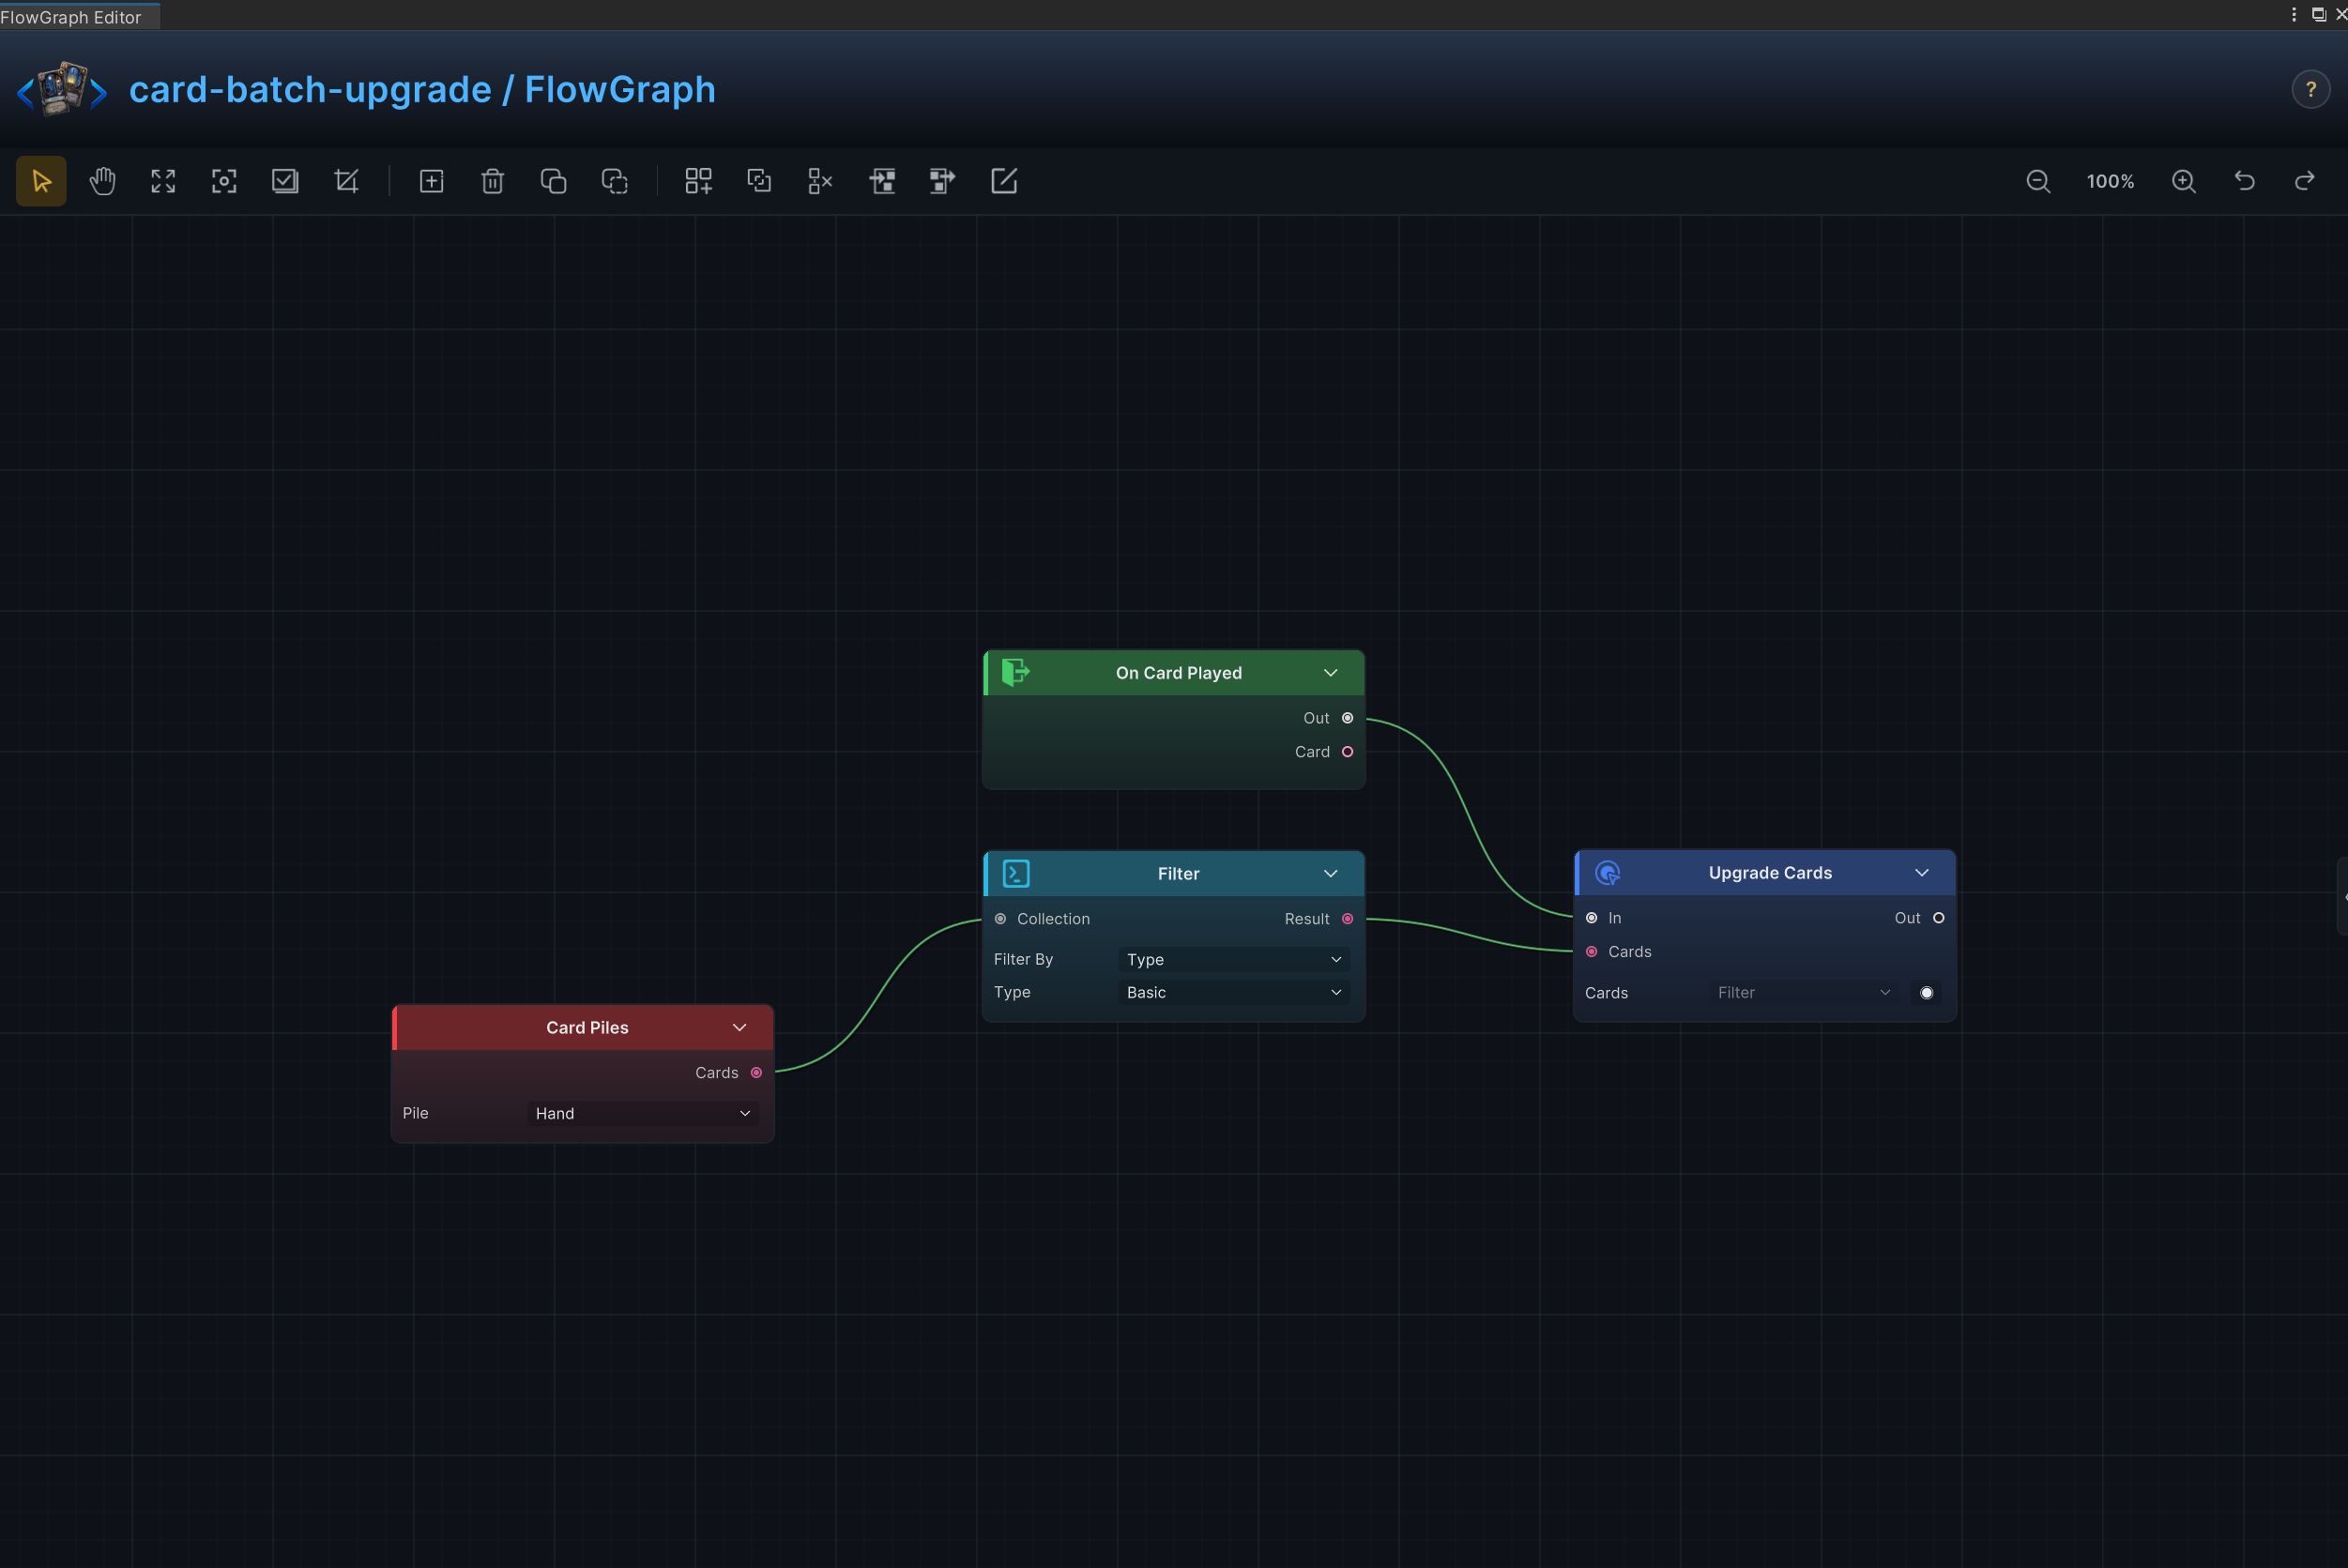
Task: Click the export-from-group arrow icon
Action: [942, 181]
